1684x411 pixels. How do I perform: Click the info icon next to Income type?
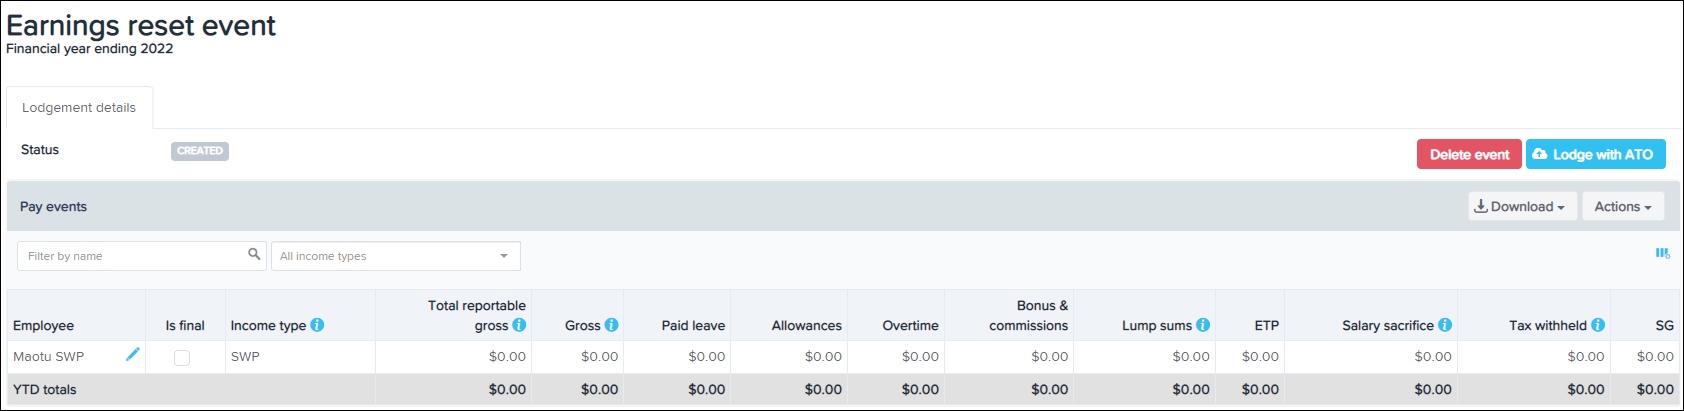point(317,325)
